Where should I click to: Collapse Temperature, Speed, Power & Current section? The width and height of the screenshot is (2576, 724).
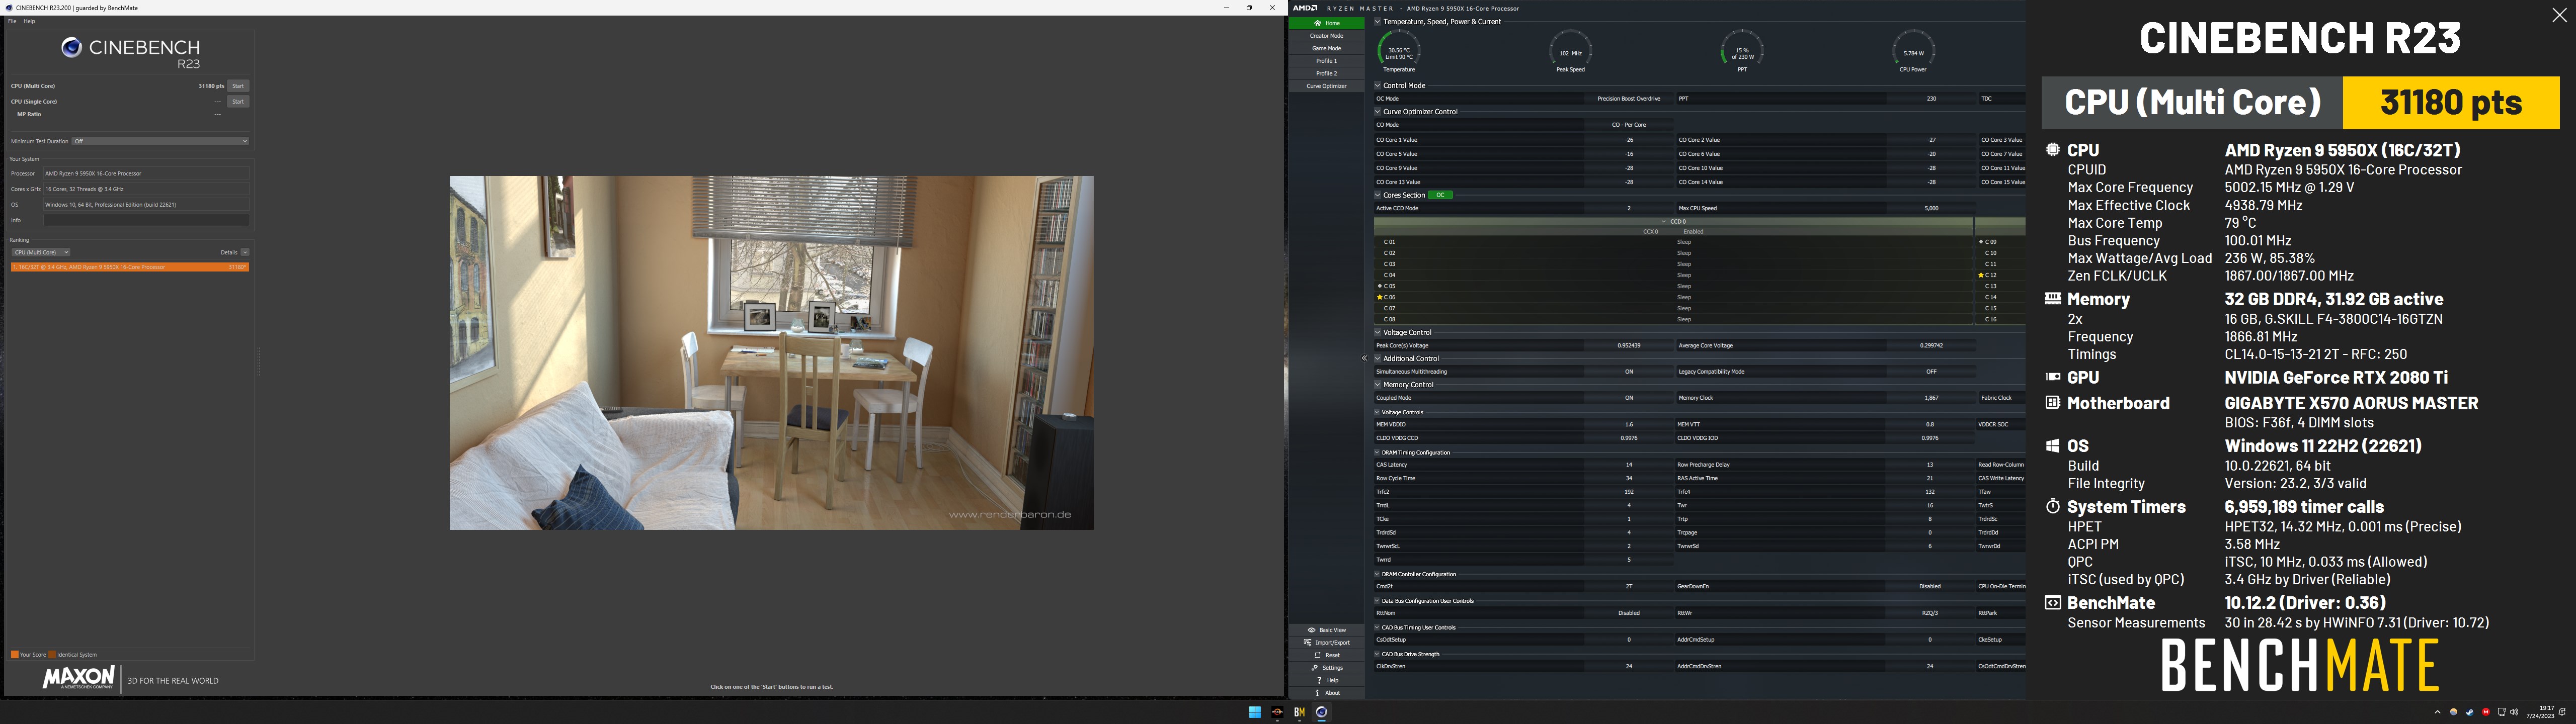pos(1377,21)
